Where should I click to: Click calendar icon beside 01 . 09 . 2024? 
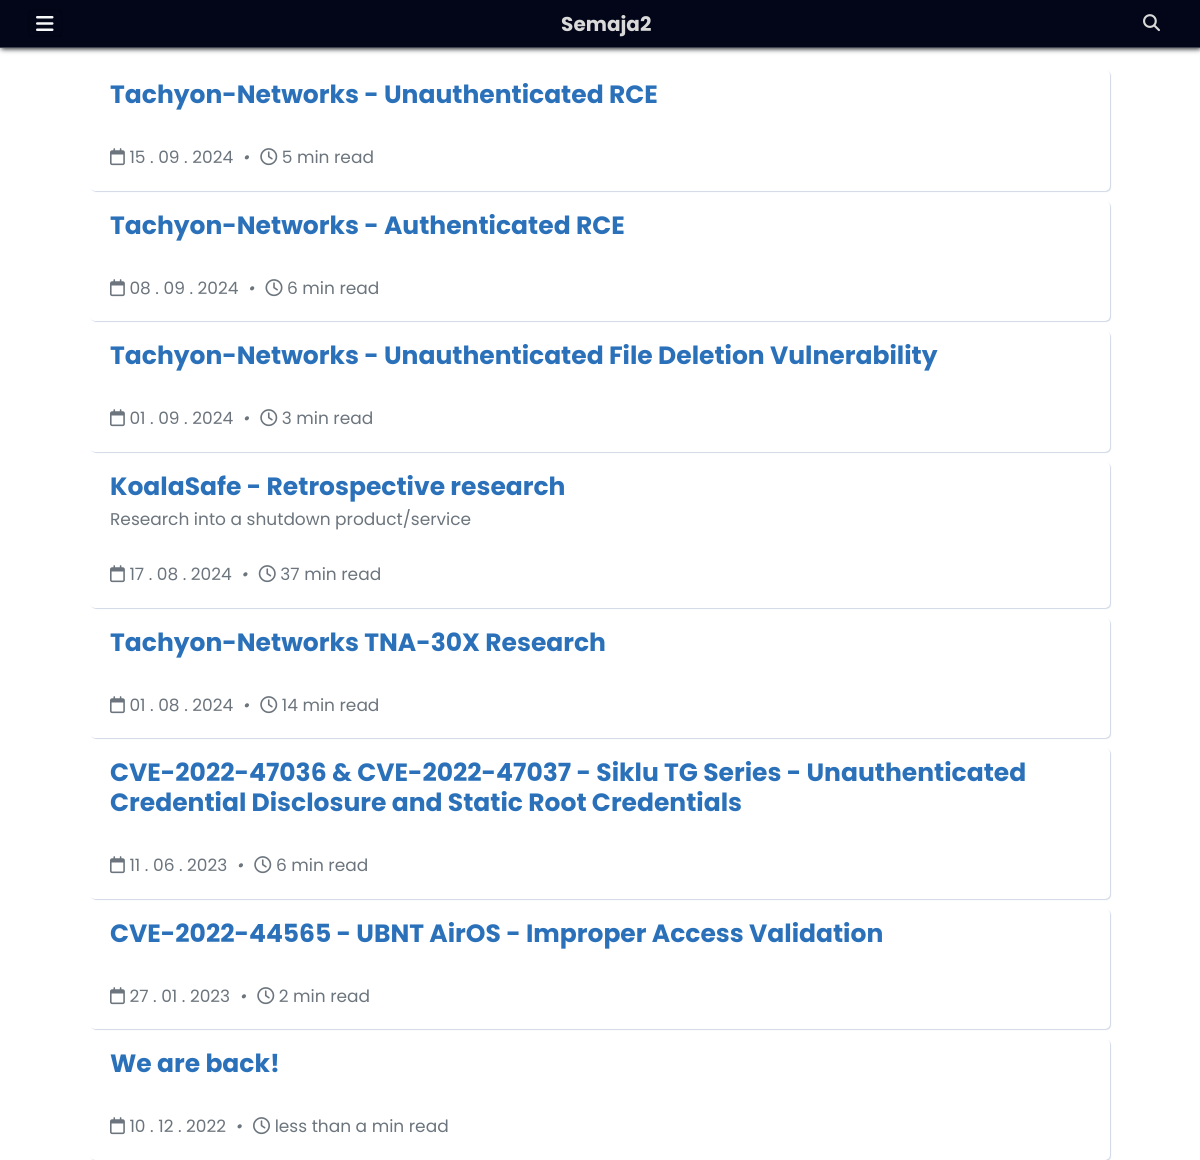(118, 418)
